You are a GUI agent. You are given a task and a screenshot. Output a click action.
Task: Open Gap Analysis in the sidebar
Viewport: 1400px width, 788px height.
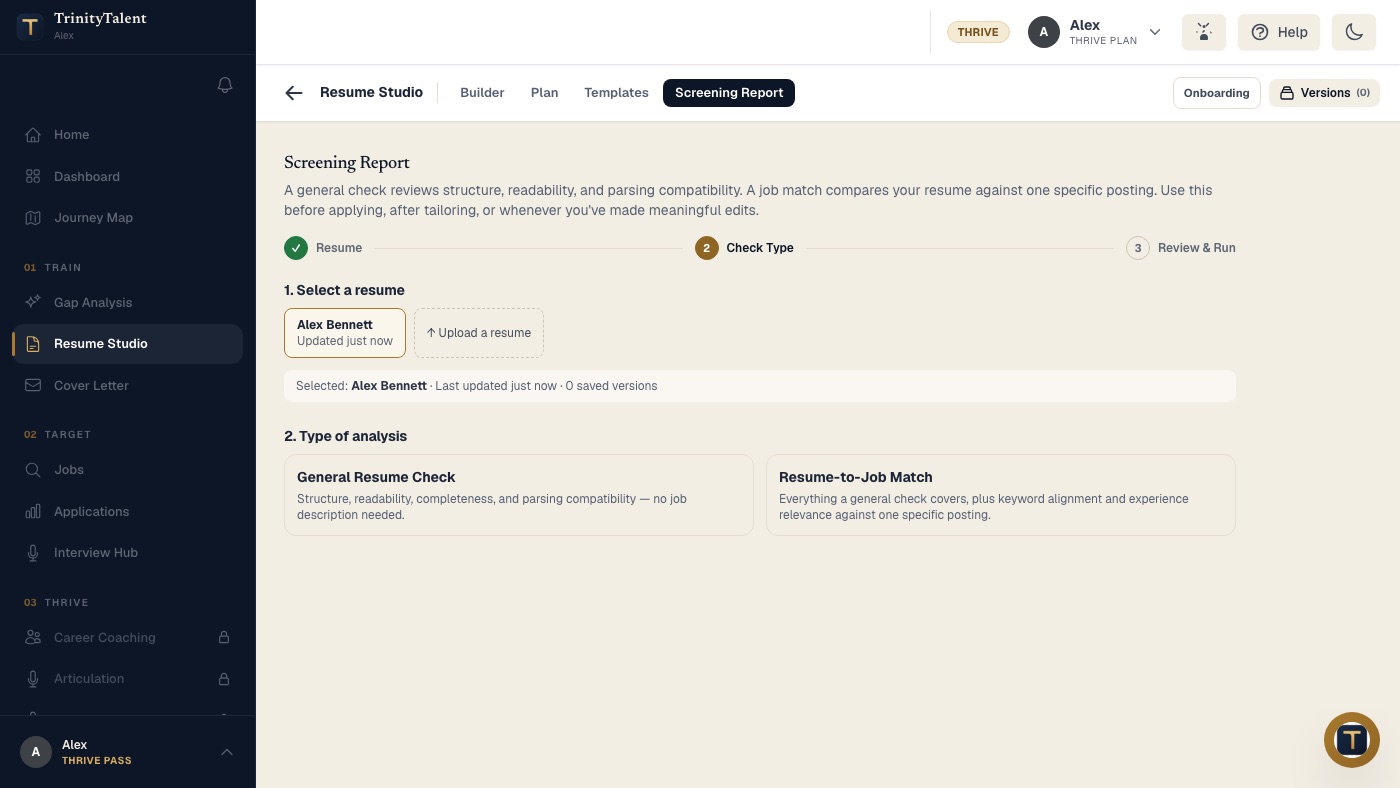[x=128, y=302]
